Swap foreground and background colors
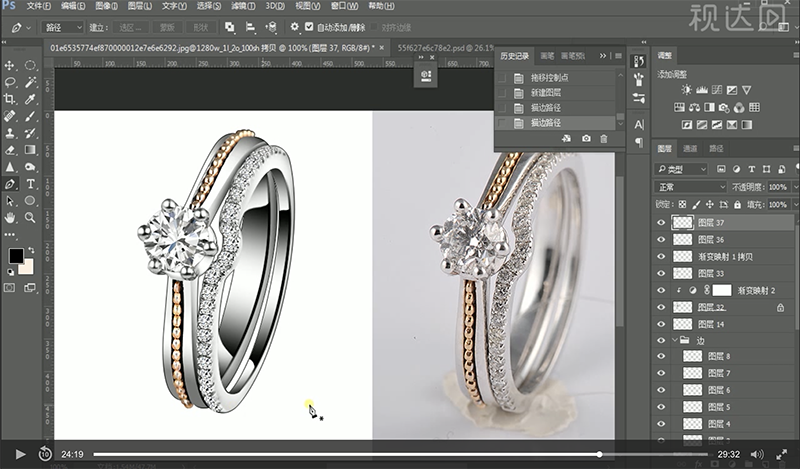Viewport: 800px width, 469px height. click(31, 250)
